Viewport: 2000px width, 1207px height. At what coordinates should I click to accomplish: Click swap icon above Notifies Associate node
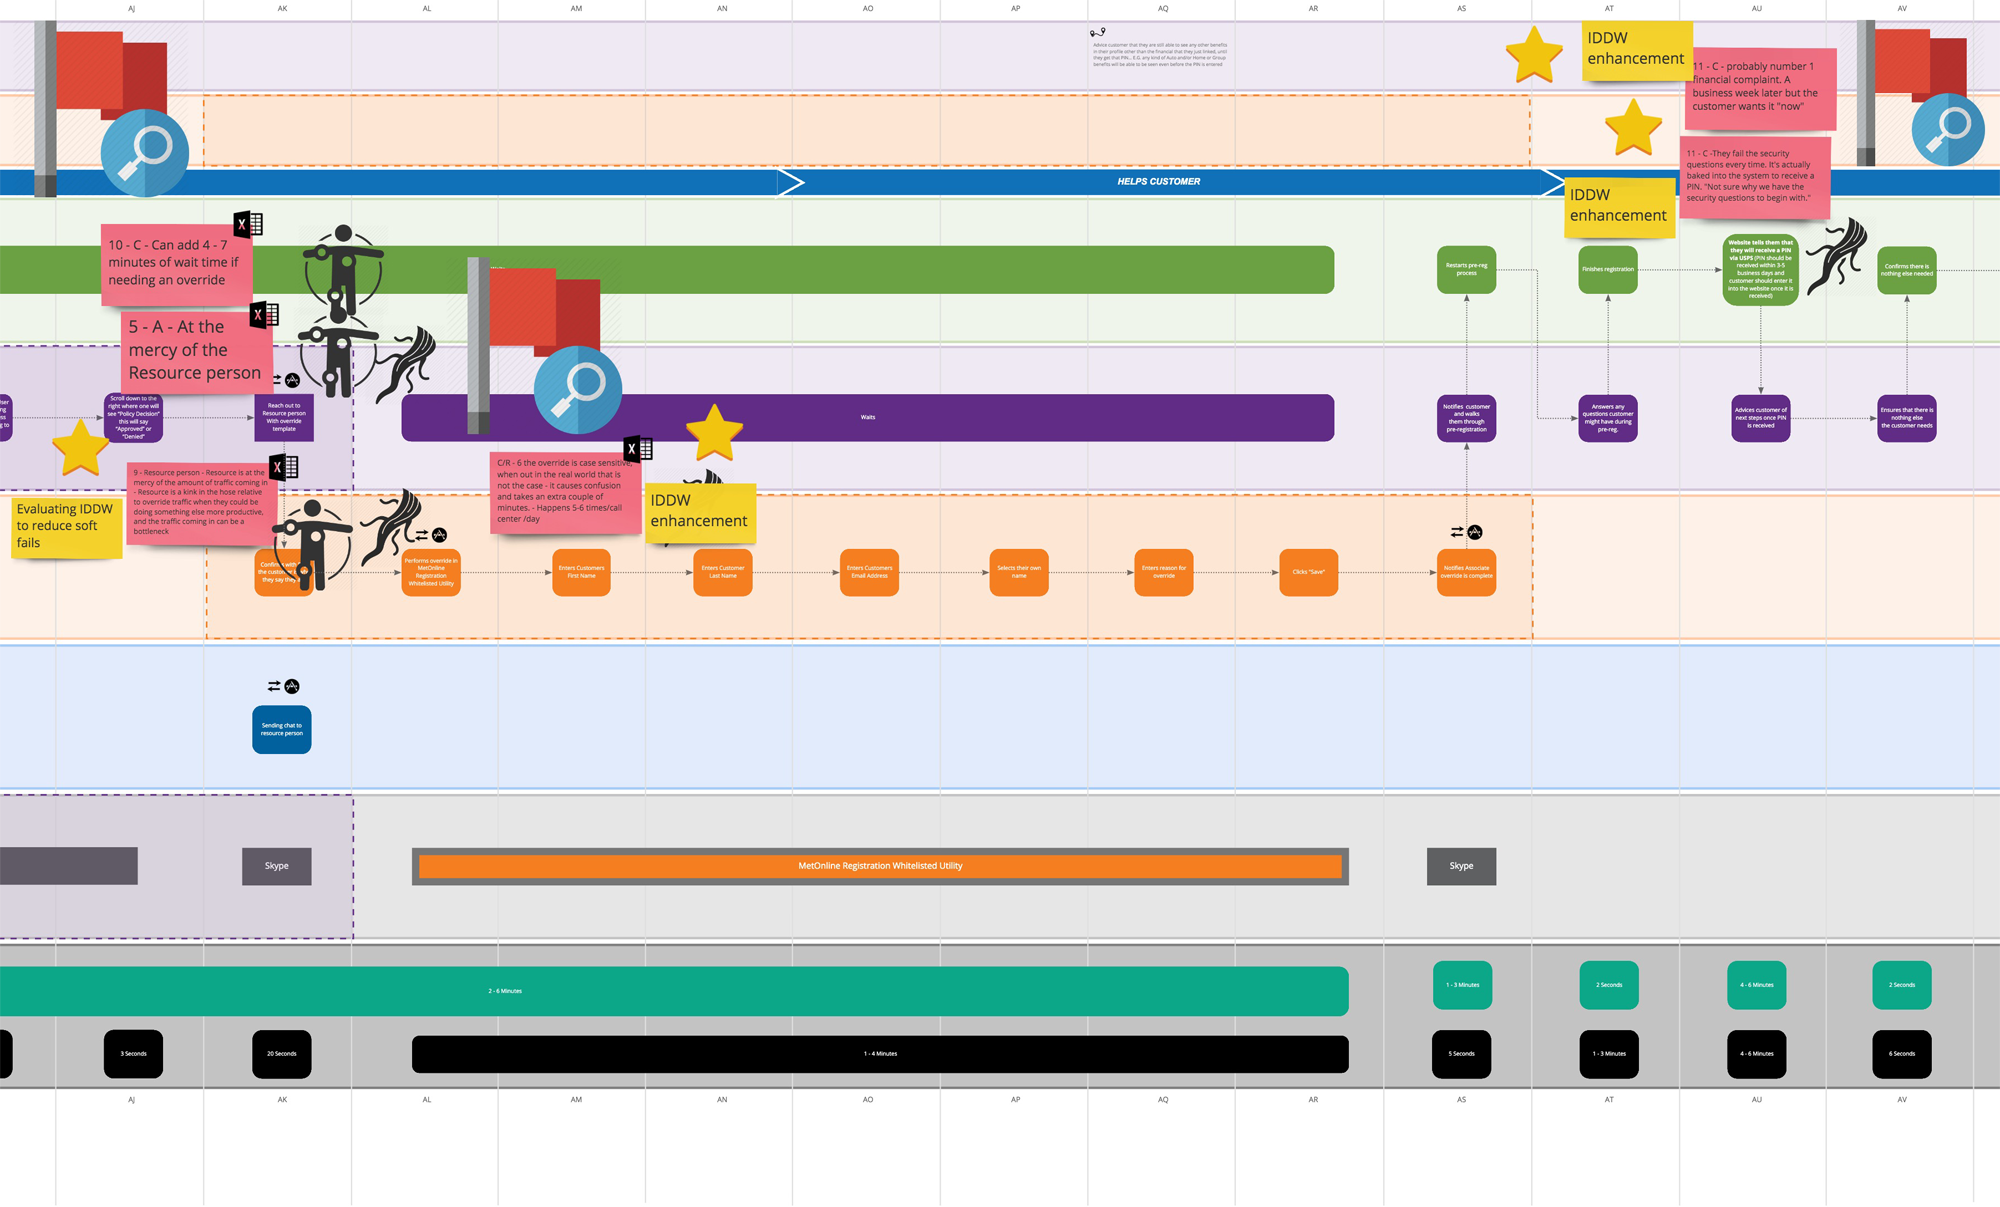tap(1457, 532)
